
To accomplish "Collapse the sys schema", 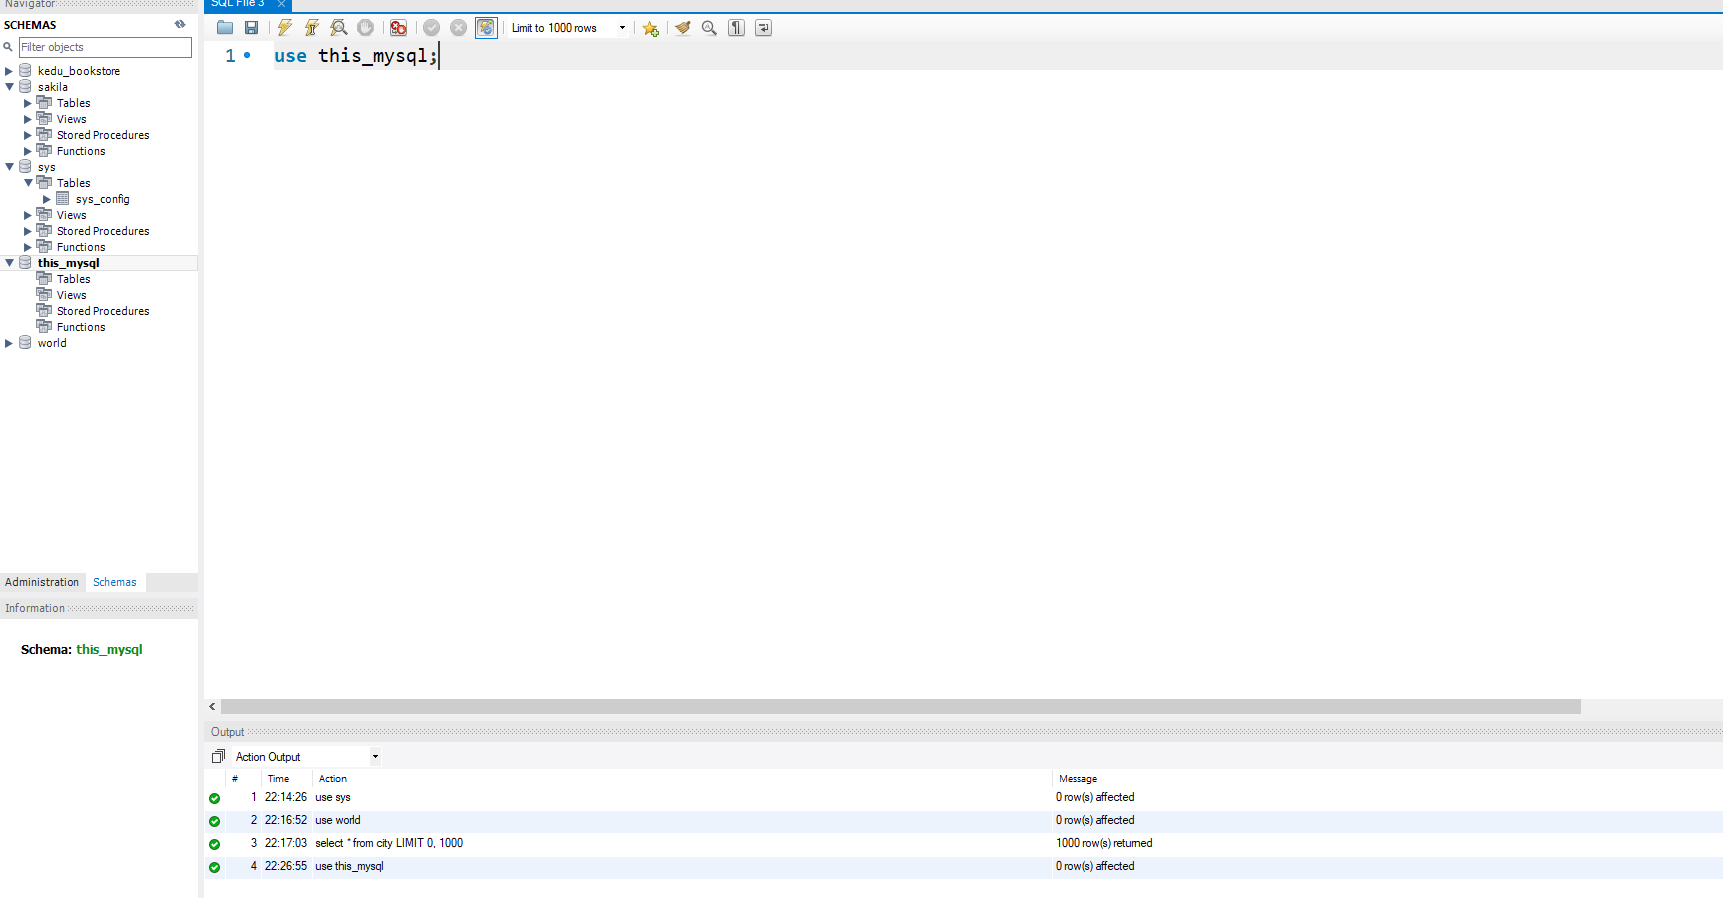I will click(x=9, y=167).
